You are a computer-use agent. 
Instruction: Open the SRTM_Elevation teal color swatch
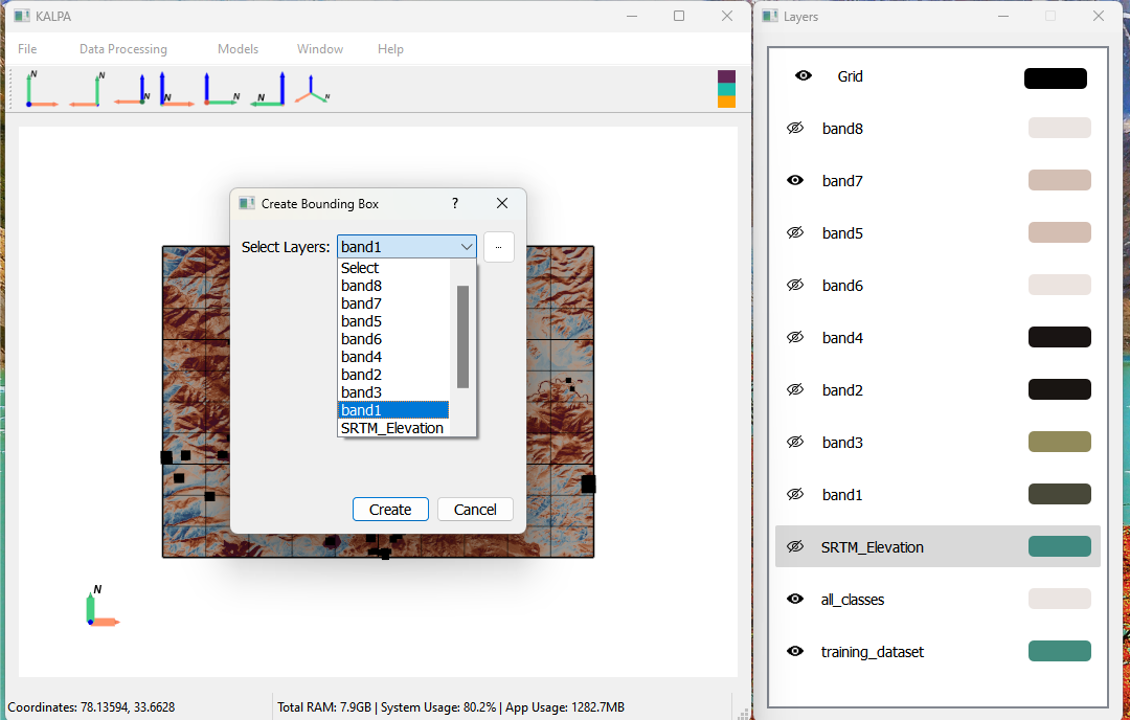[1059, 546]
